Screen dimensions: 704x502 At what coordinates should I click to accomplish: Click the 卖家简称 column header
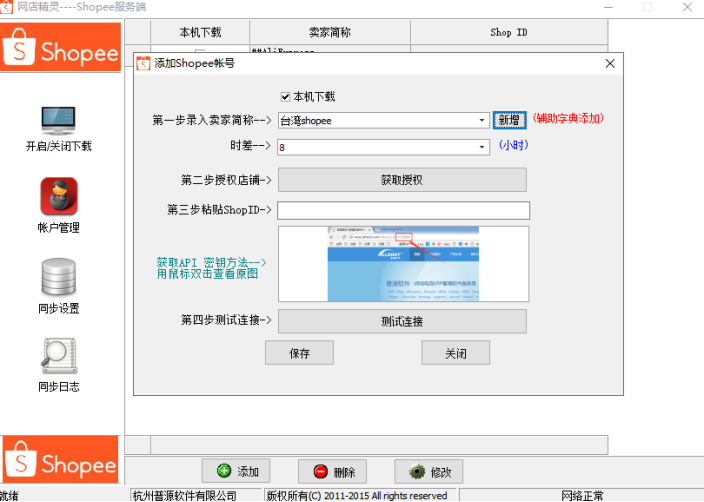click(330, 32)
